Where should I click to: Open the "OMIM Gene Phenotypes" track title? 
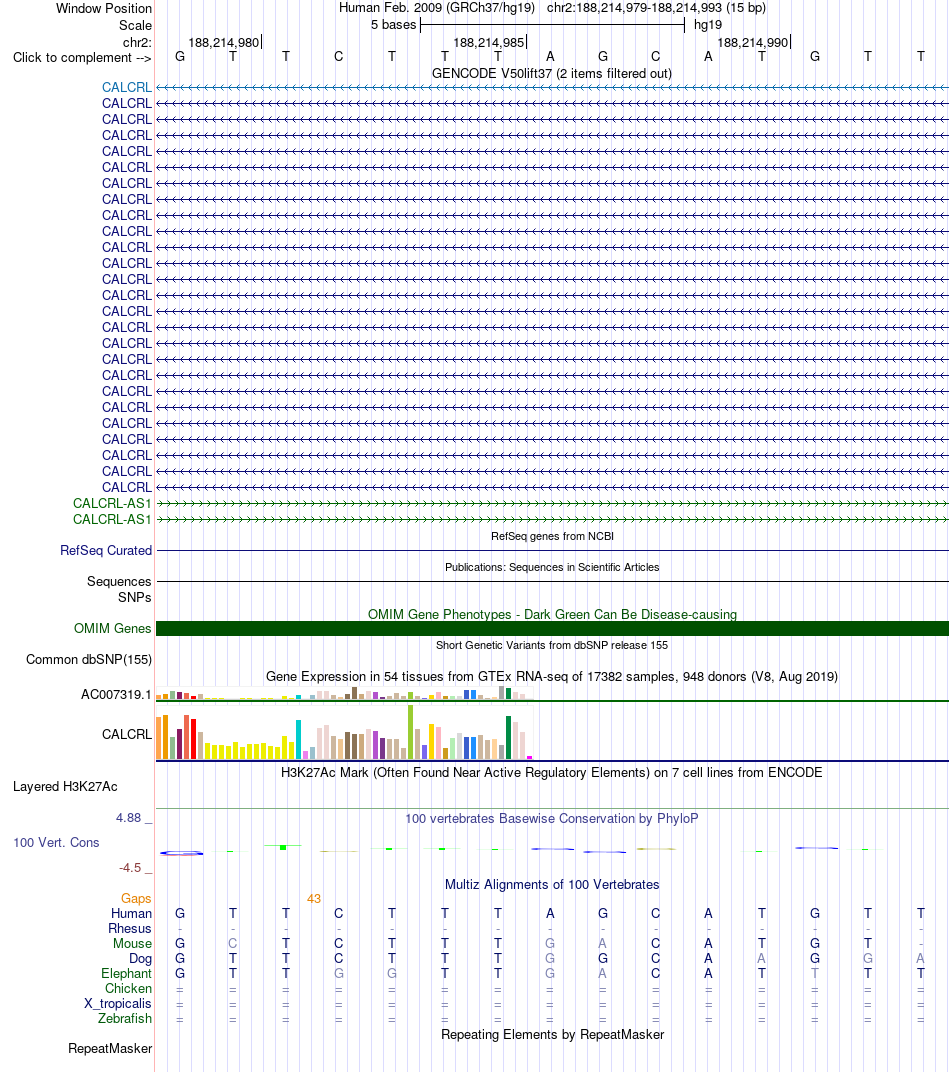(552, 614)
